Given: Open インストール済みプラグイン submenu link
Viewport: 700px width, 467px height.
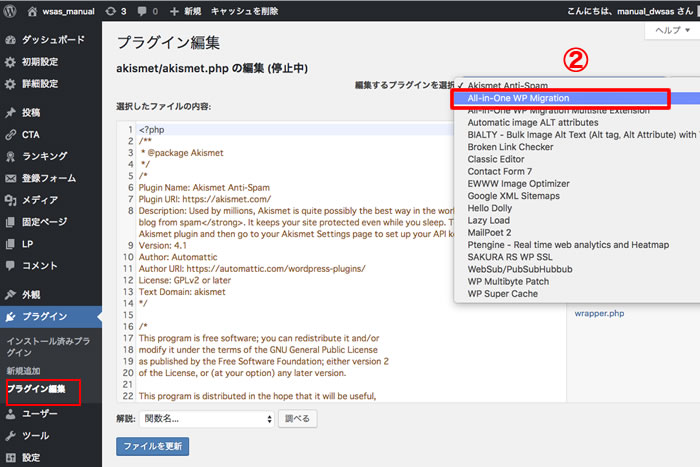Looking at the screenshot, I should 48,347.
